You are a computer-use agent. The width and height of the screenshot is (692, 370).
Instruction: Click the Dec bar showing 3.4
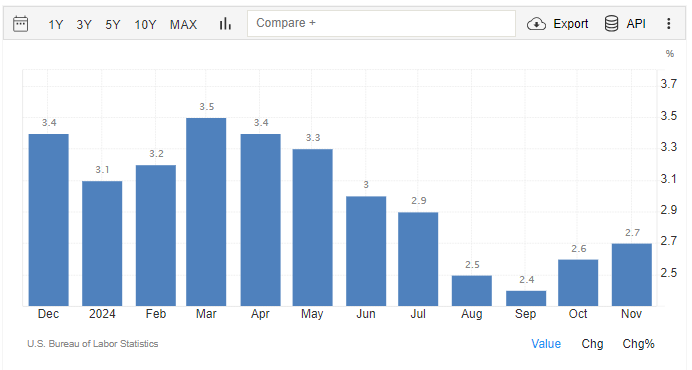(x=49, y=220)
